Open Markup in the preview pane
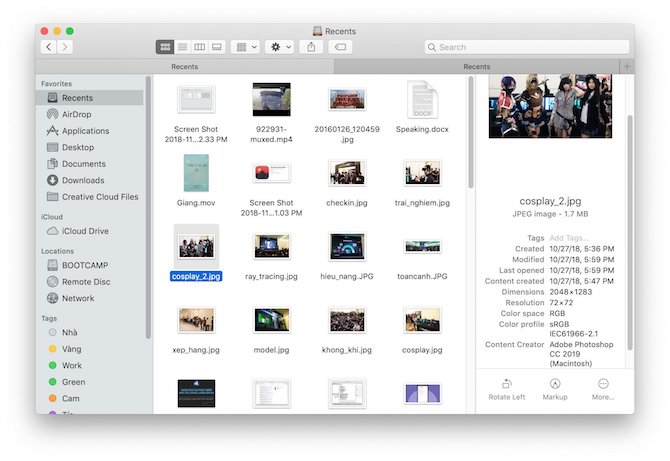Image resolution: width=670 pixels, height=461 pixels. coord(554,389)
